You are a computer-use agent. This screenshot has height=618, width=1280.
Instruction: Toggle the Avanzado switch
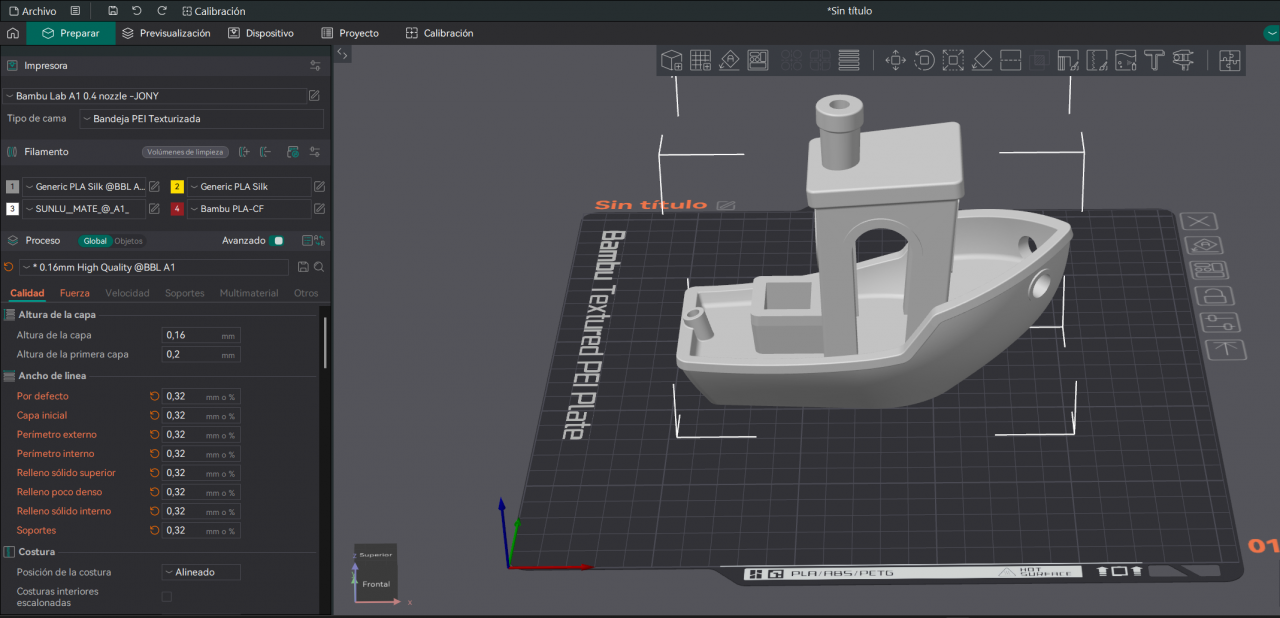[278, 241]
